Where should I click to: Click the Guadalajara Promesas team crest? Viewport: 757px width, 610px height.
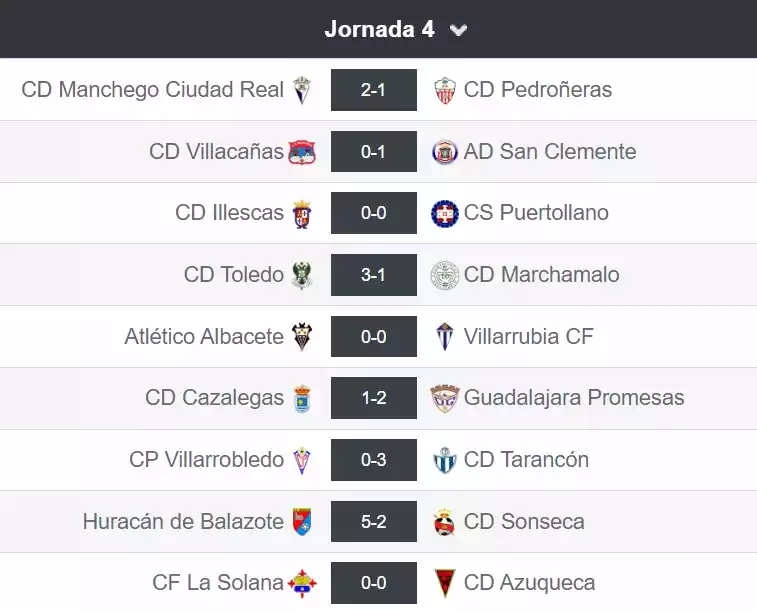tap(445, 398)
